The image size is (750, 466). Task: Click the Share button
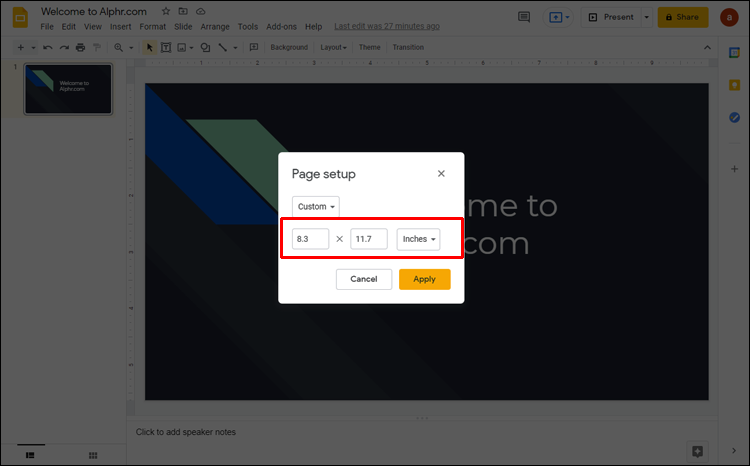click(683, 17)
